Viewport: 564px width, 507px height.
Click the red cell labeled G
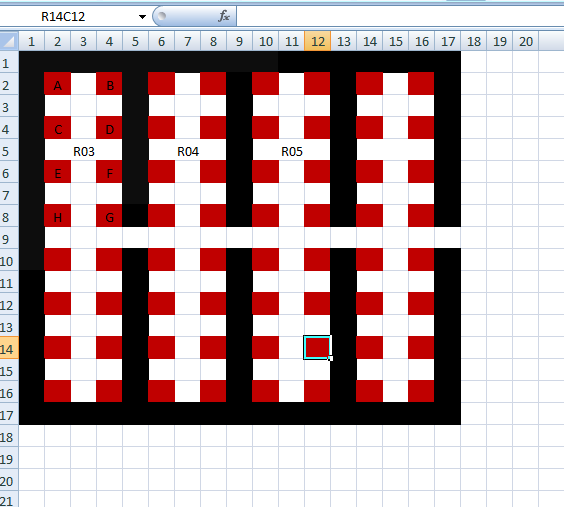[109, 216]
